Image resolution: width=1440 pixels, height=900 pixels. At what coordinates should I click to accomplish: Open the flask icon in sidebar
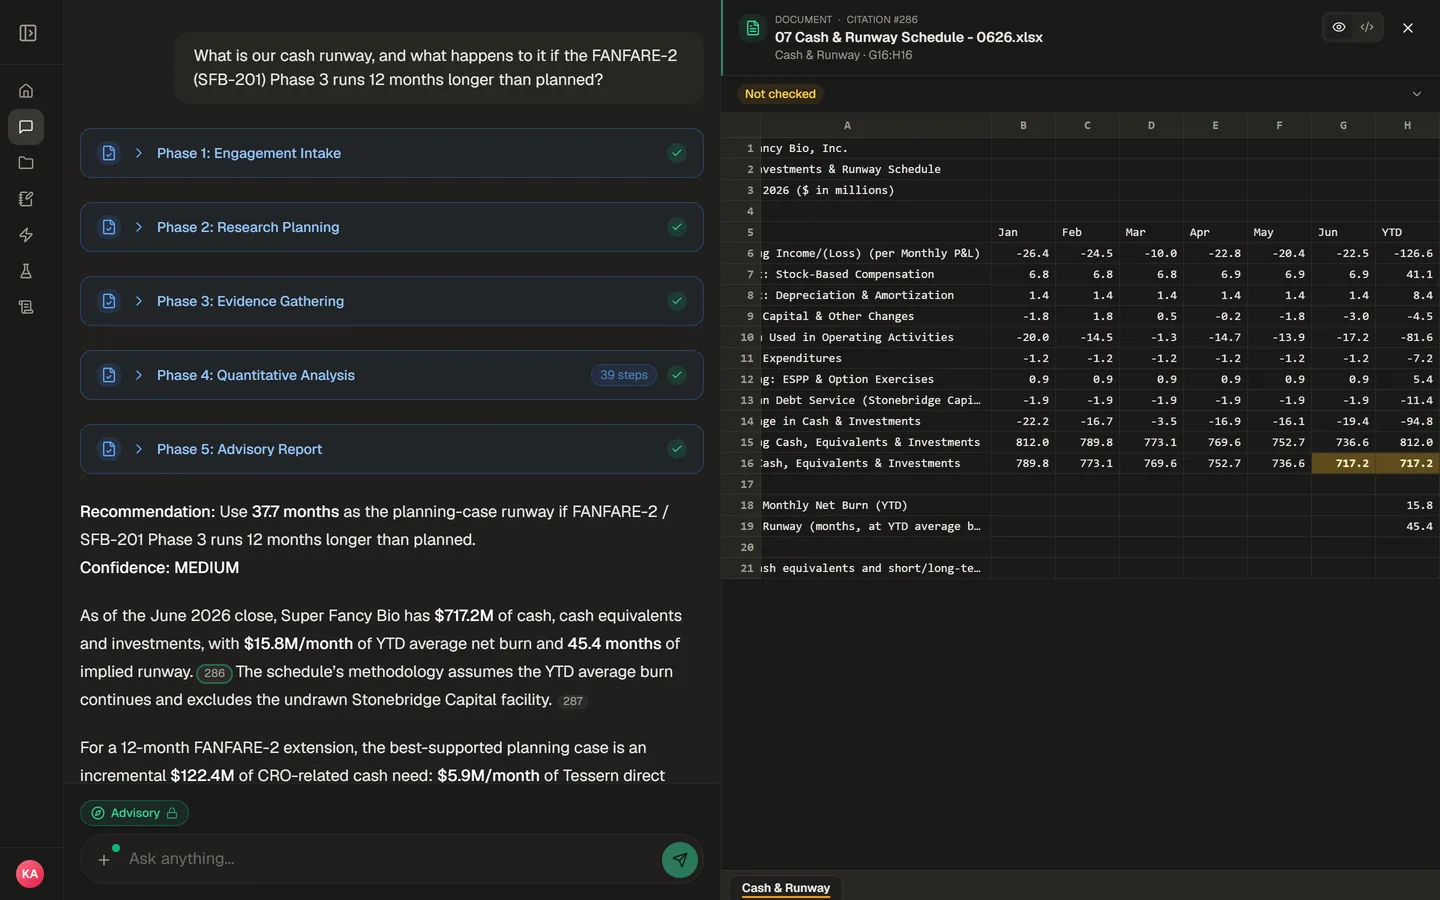point(26,271)
